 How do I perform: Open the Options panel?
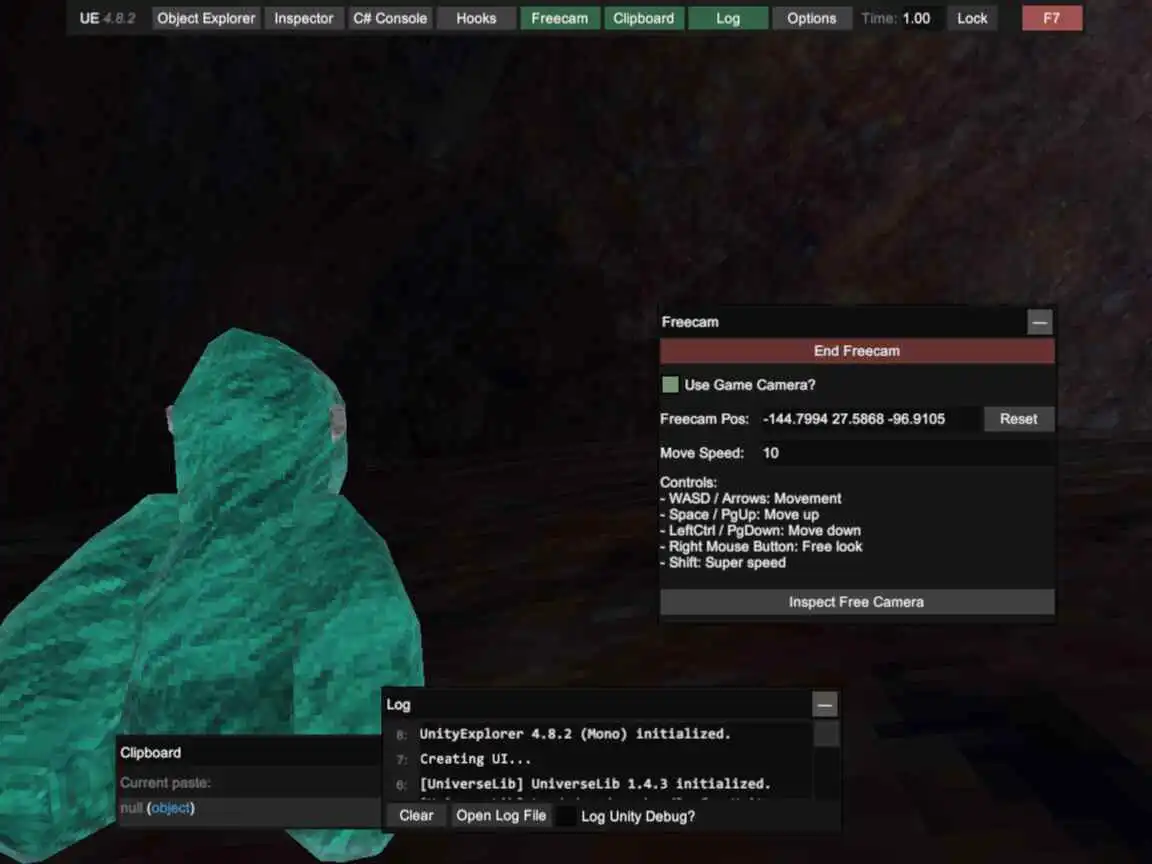812,18
